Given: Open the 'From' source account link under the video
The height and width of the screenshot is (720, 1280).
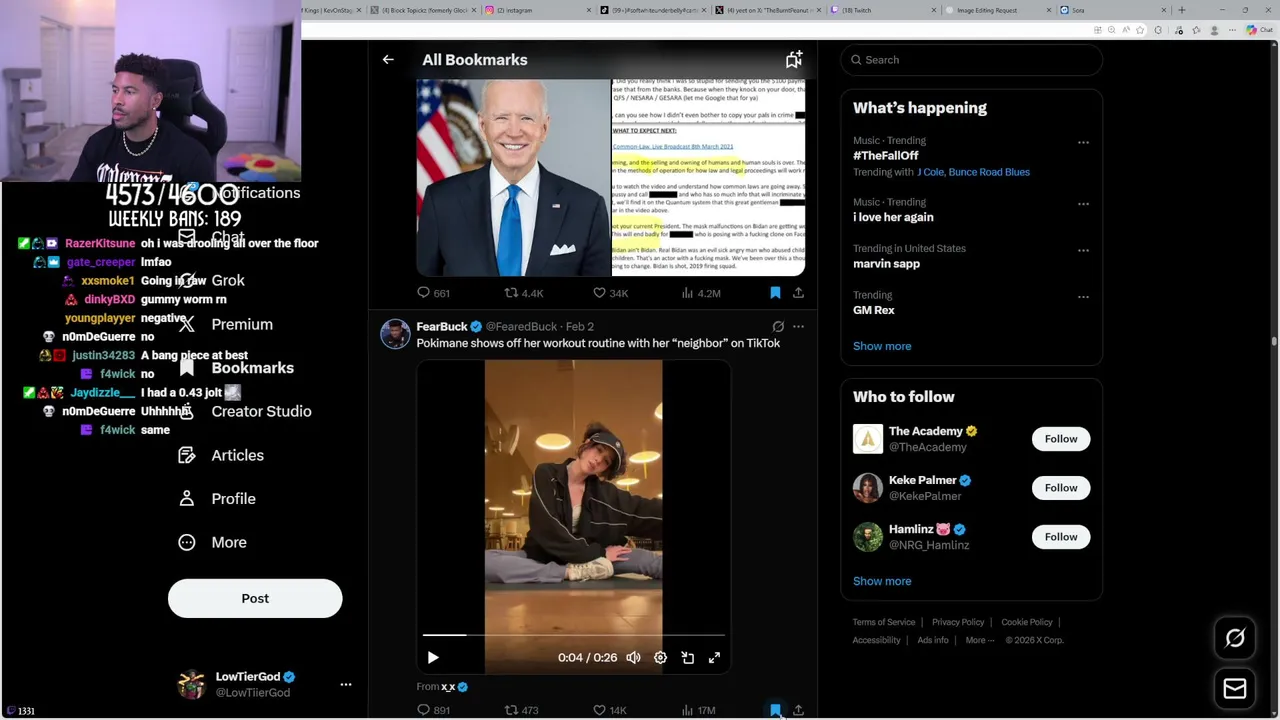Looking at the screenshot, I should (454, 687).
